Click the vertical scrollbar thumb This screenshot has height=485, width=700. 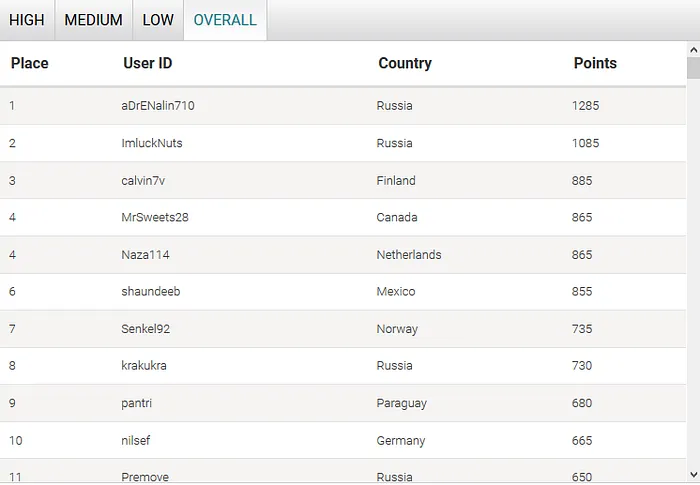693,68
